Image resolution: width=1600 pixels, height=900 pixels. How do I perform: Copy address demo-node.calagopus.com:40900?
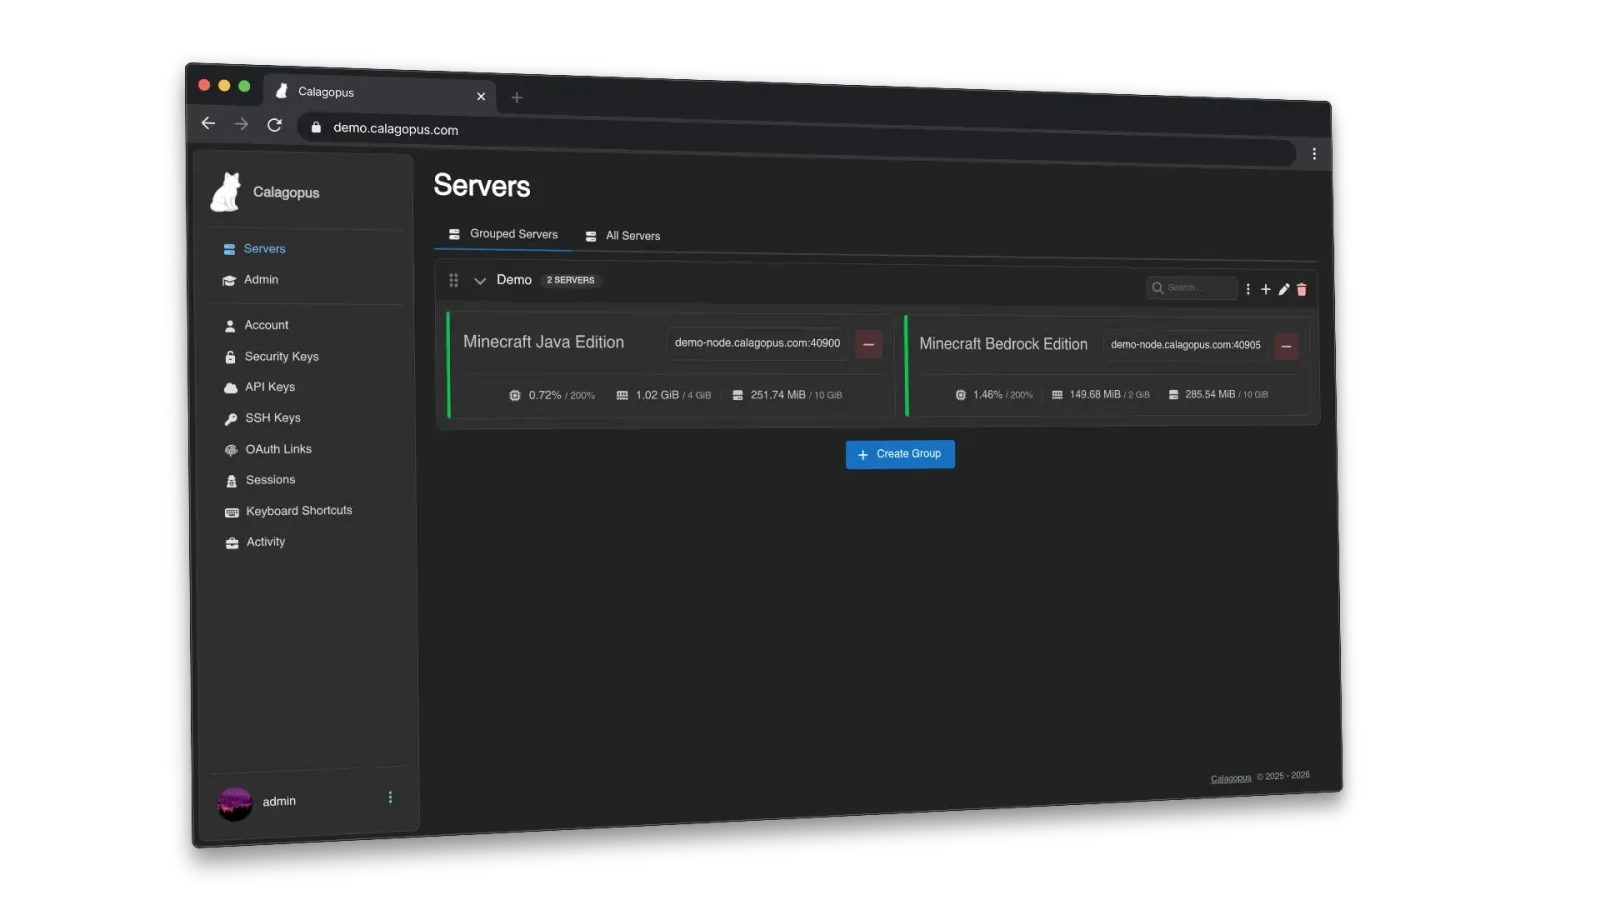tap(757, 343)
